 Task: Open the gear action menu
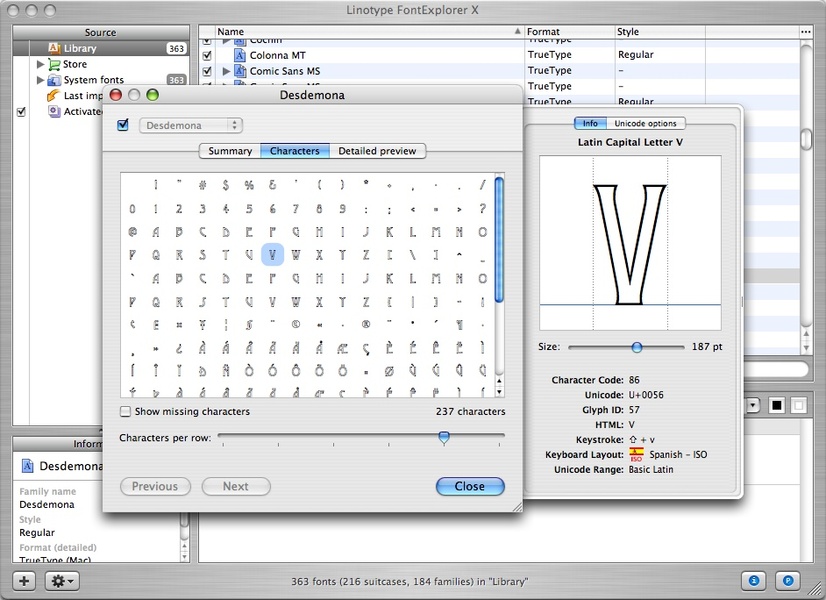(x=61, y=581)
